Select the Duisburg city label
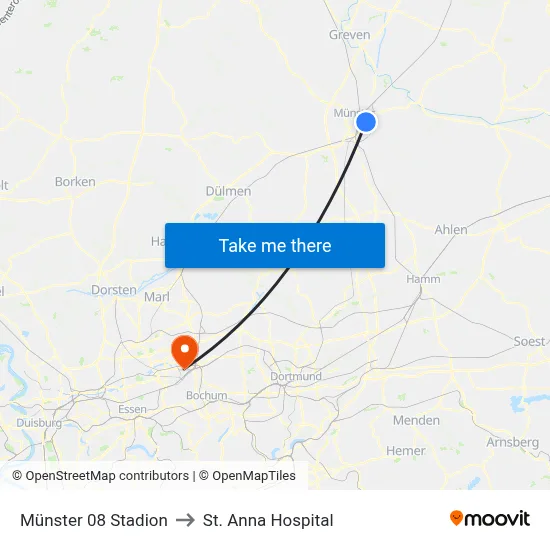Screen dimensions: 550x550 pyautogui.click(x=39, y=423)
